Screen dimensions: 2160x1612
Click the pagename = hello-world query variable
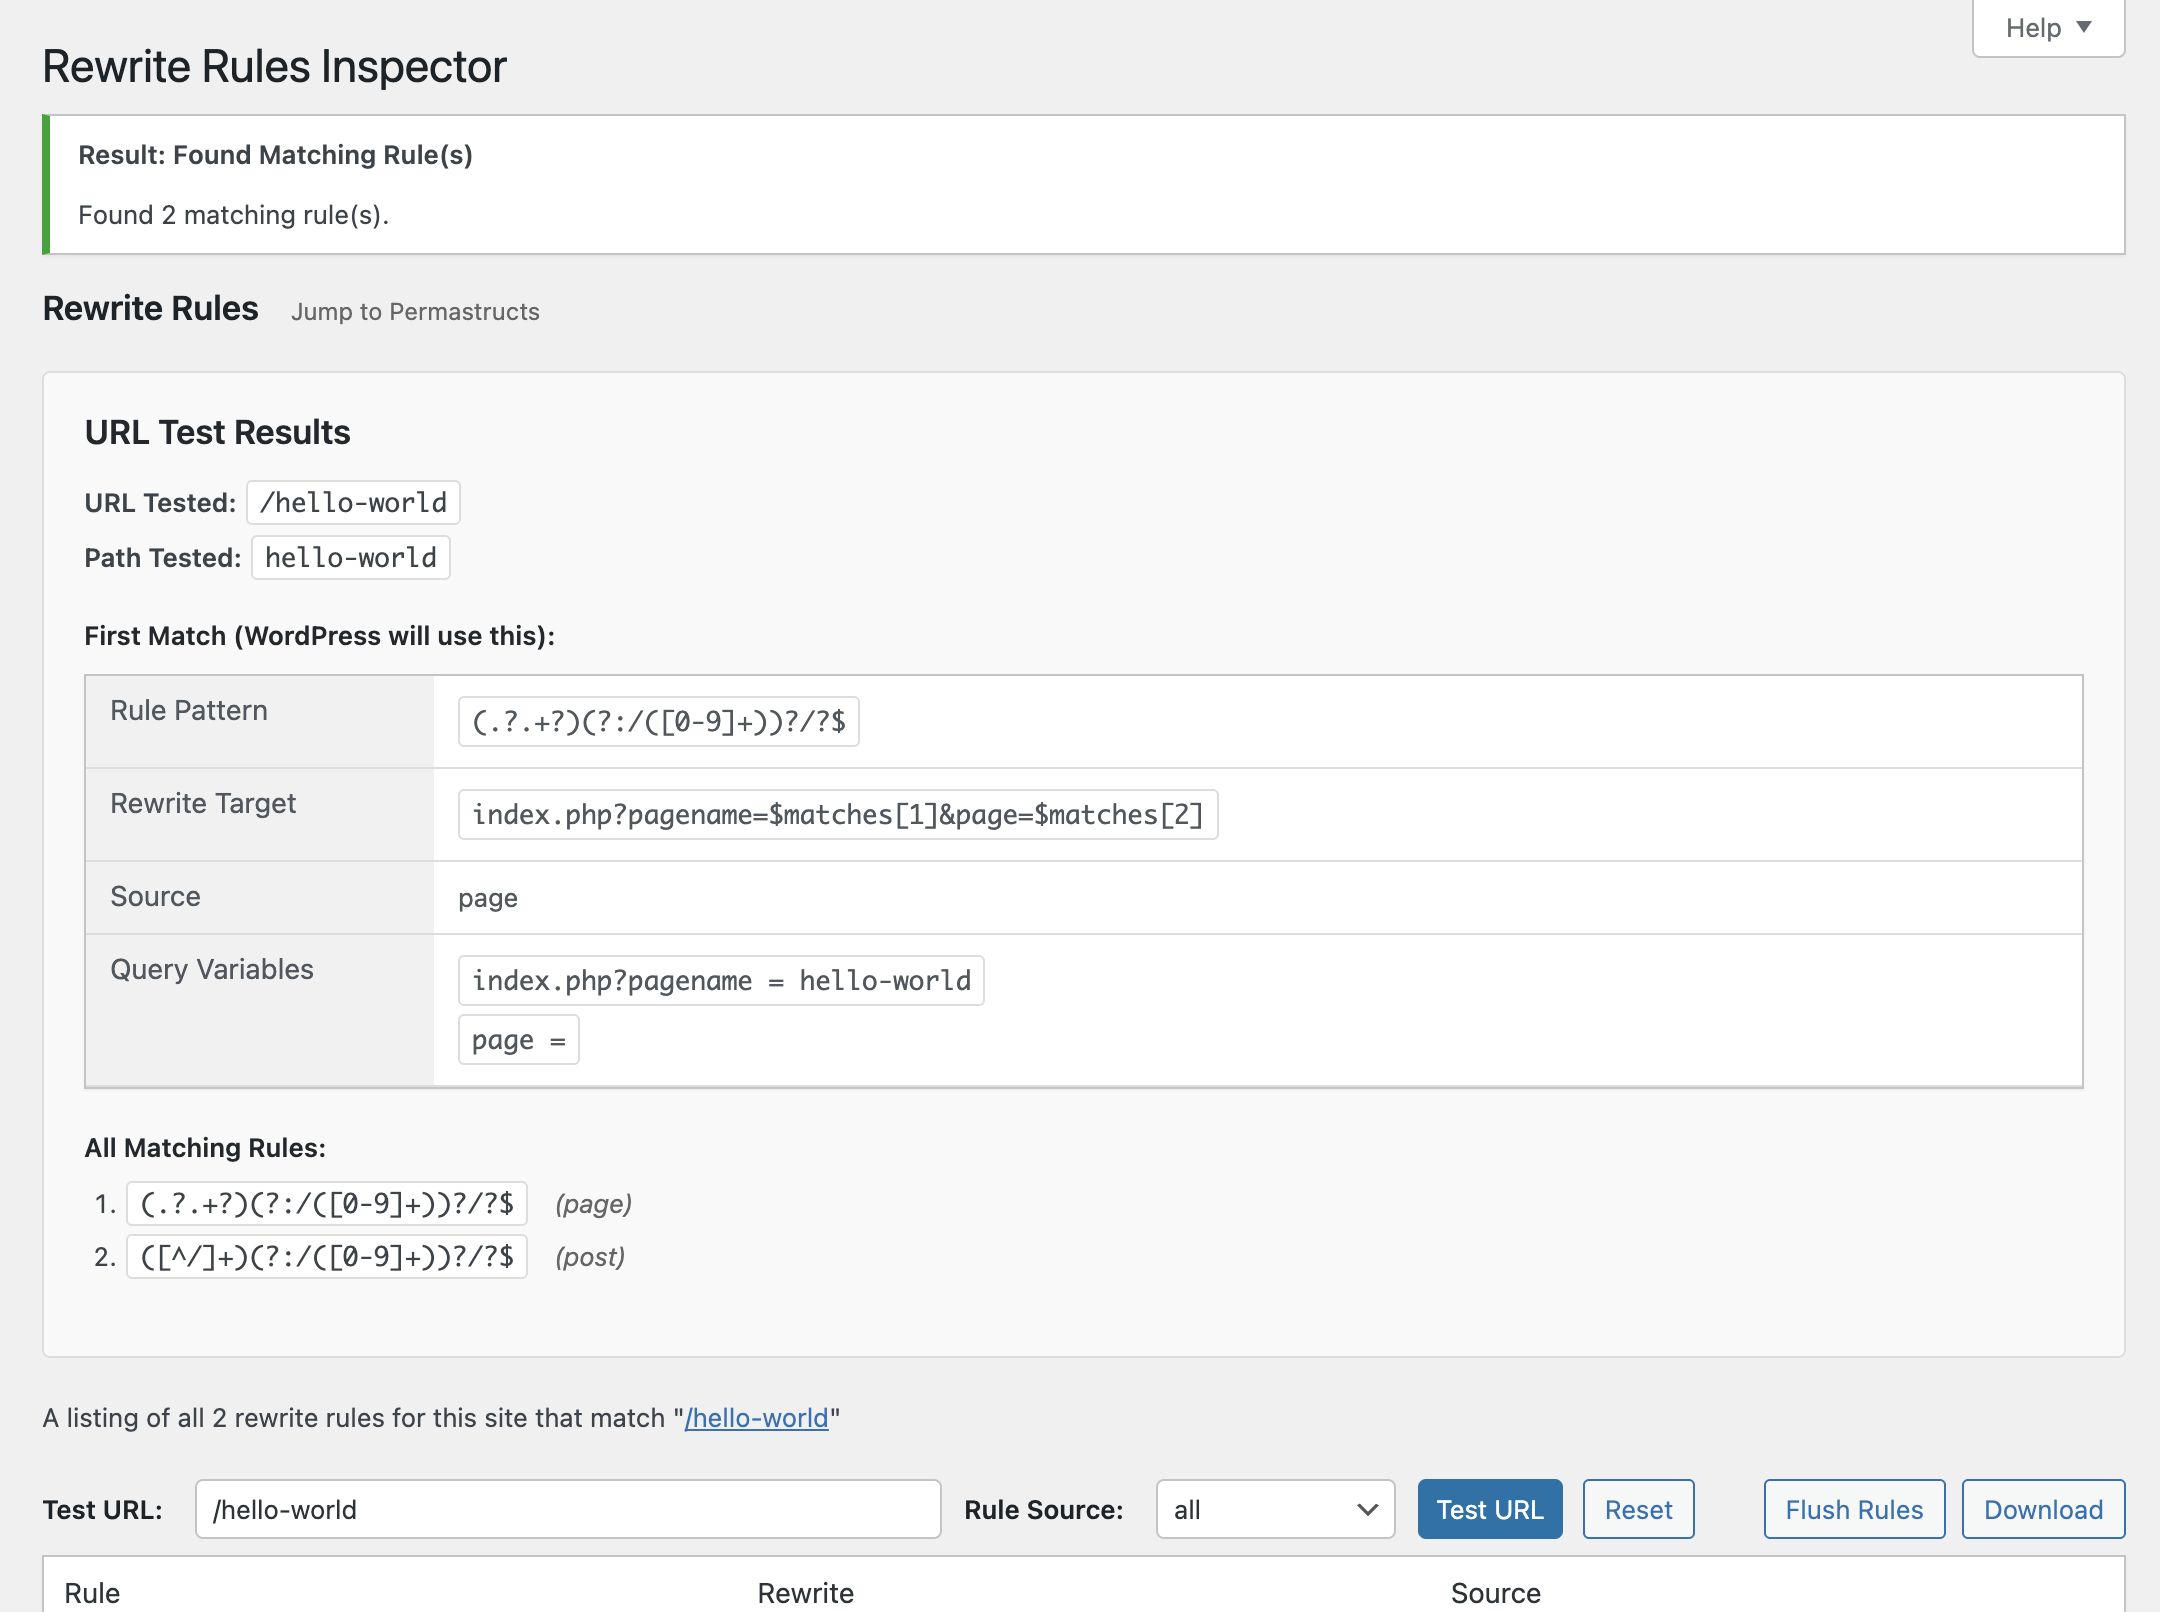coord(721,981)
